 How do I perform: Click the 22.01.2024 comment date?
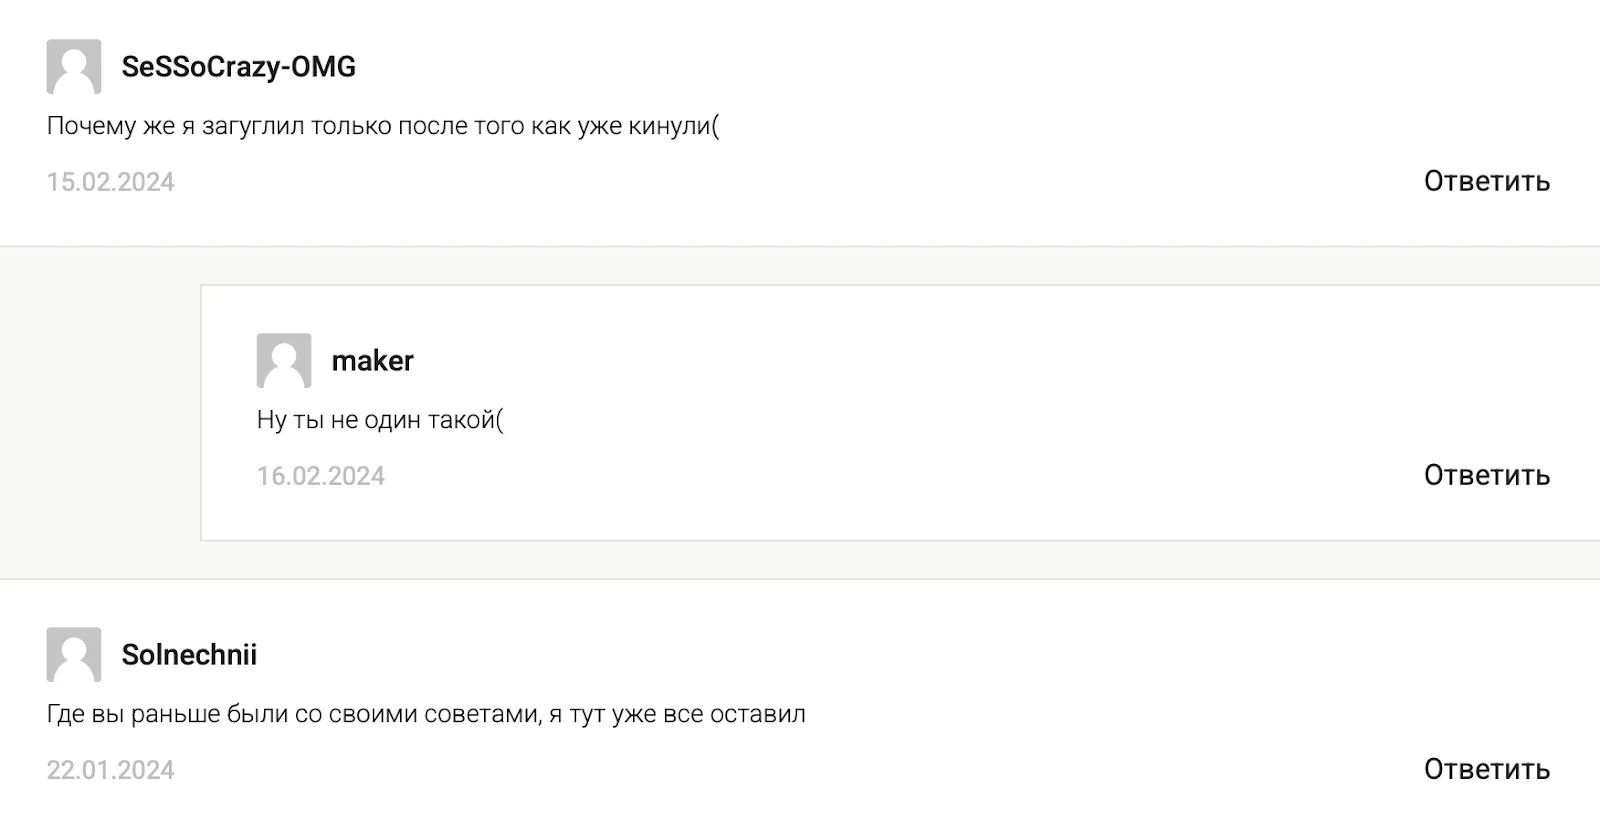coord(111,770)
